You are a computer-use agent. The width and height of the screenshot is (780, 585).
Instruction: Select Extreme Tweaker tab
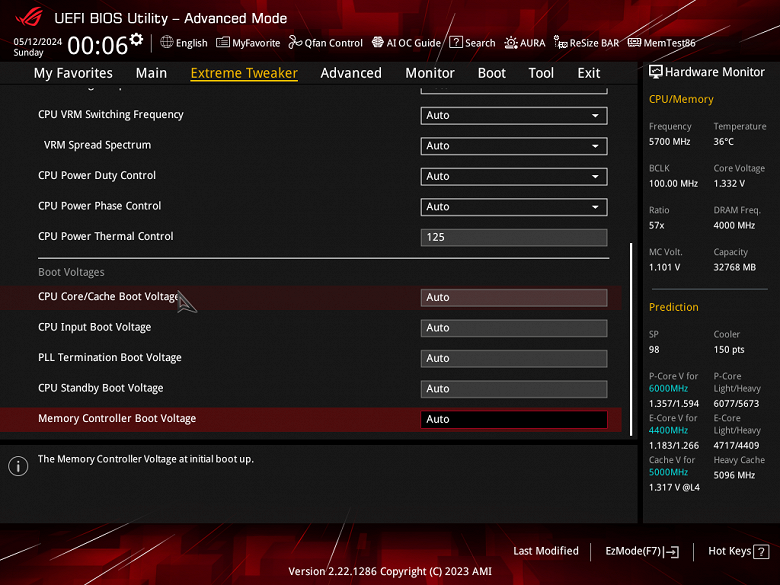click(244, 73)
